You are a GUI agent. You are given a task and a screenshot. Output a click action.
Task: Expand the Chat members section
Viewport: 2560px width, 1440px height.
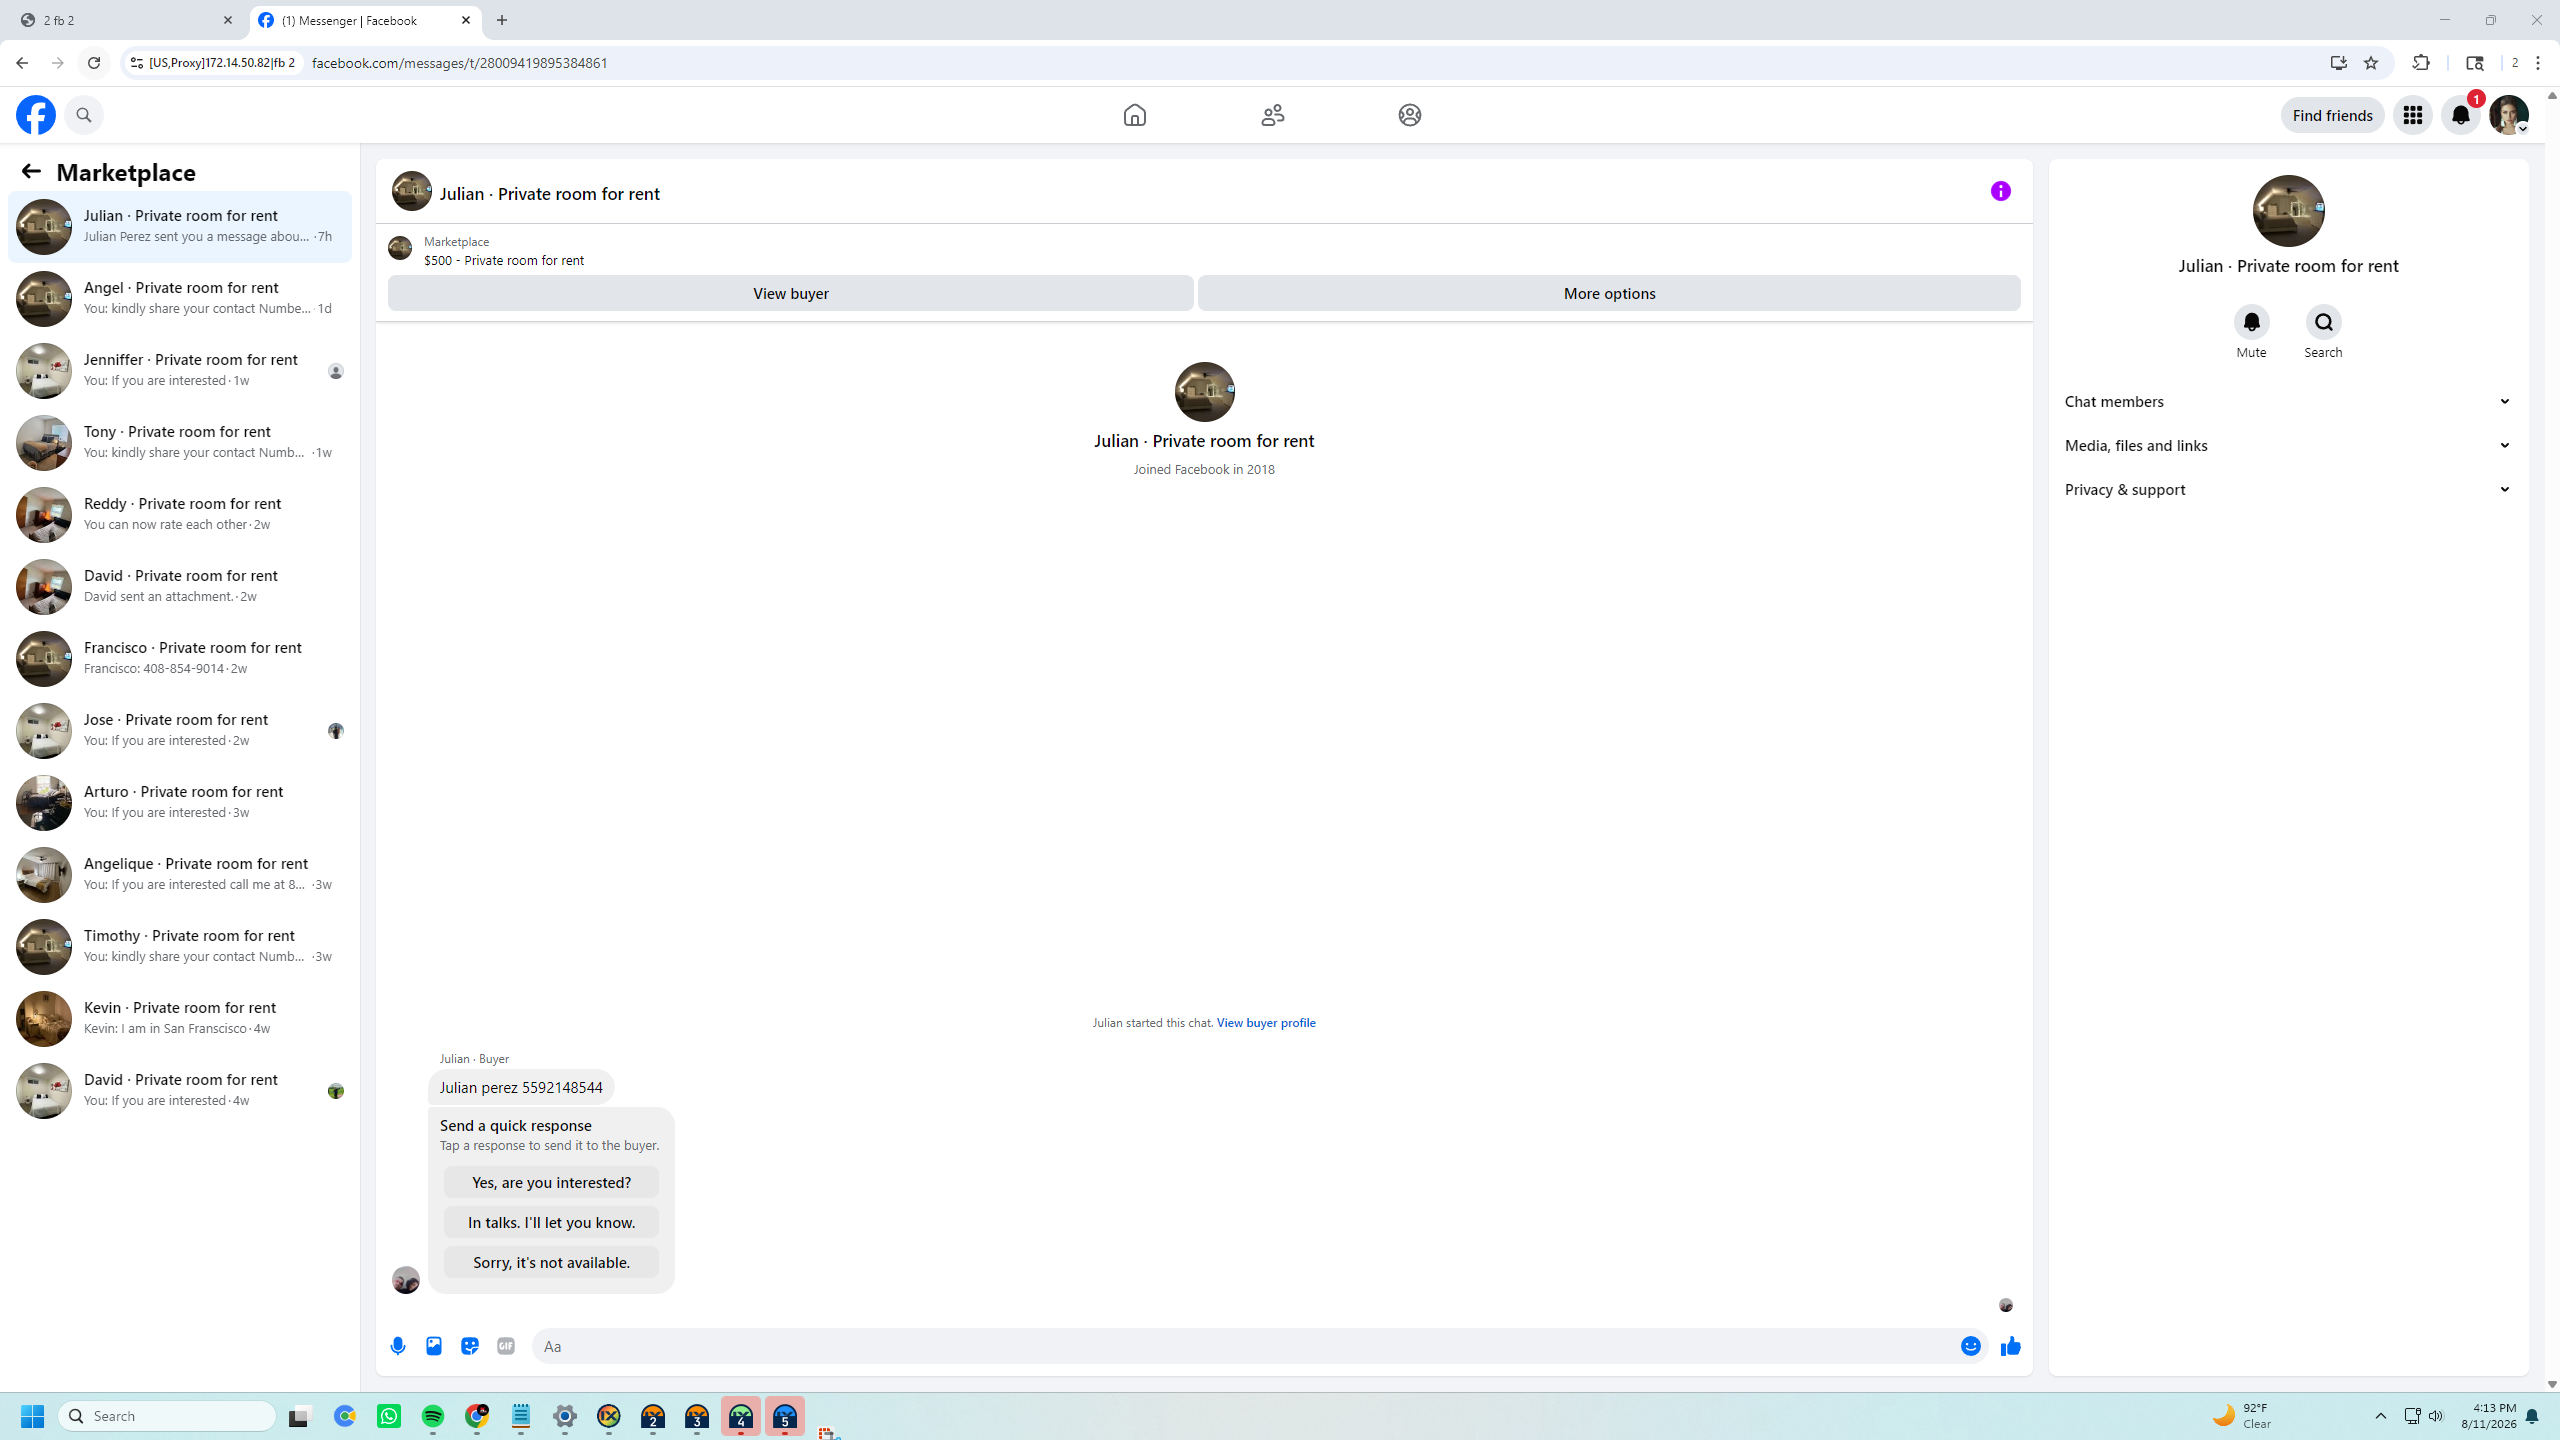point(2288,401)
